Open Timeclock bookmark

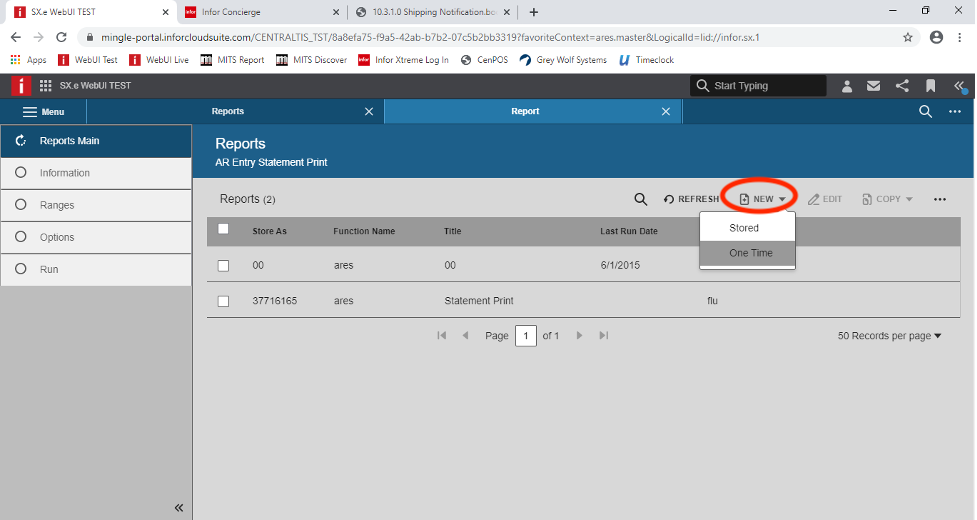pos(646,60)
